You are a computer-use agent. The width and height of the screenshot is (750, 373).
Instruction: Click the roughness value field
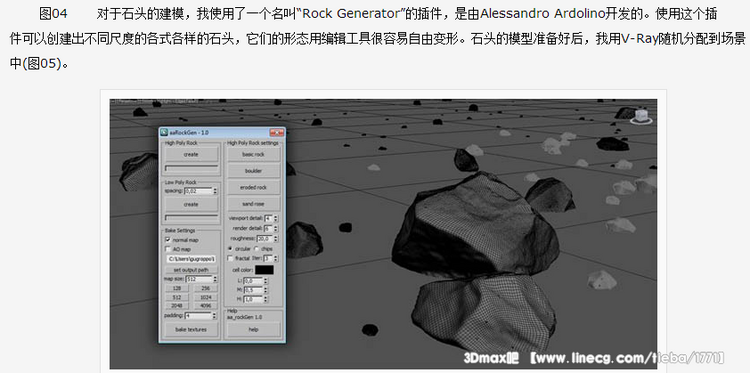[265, 239]
